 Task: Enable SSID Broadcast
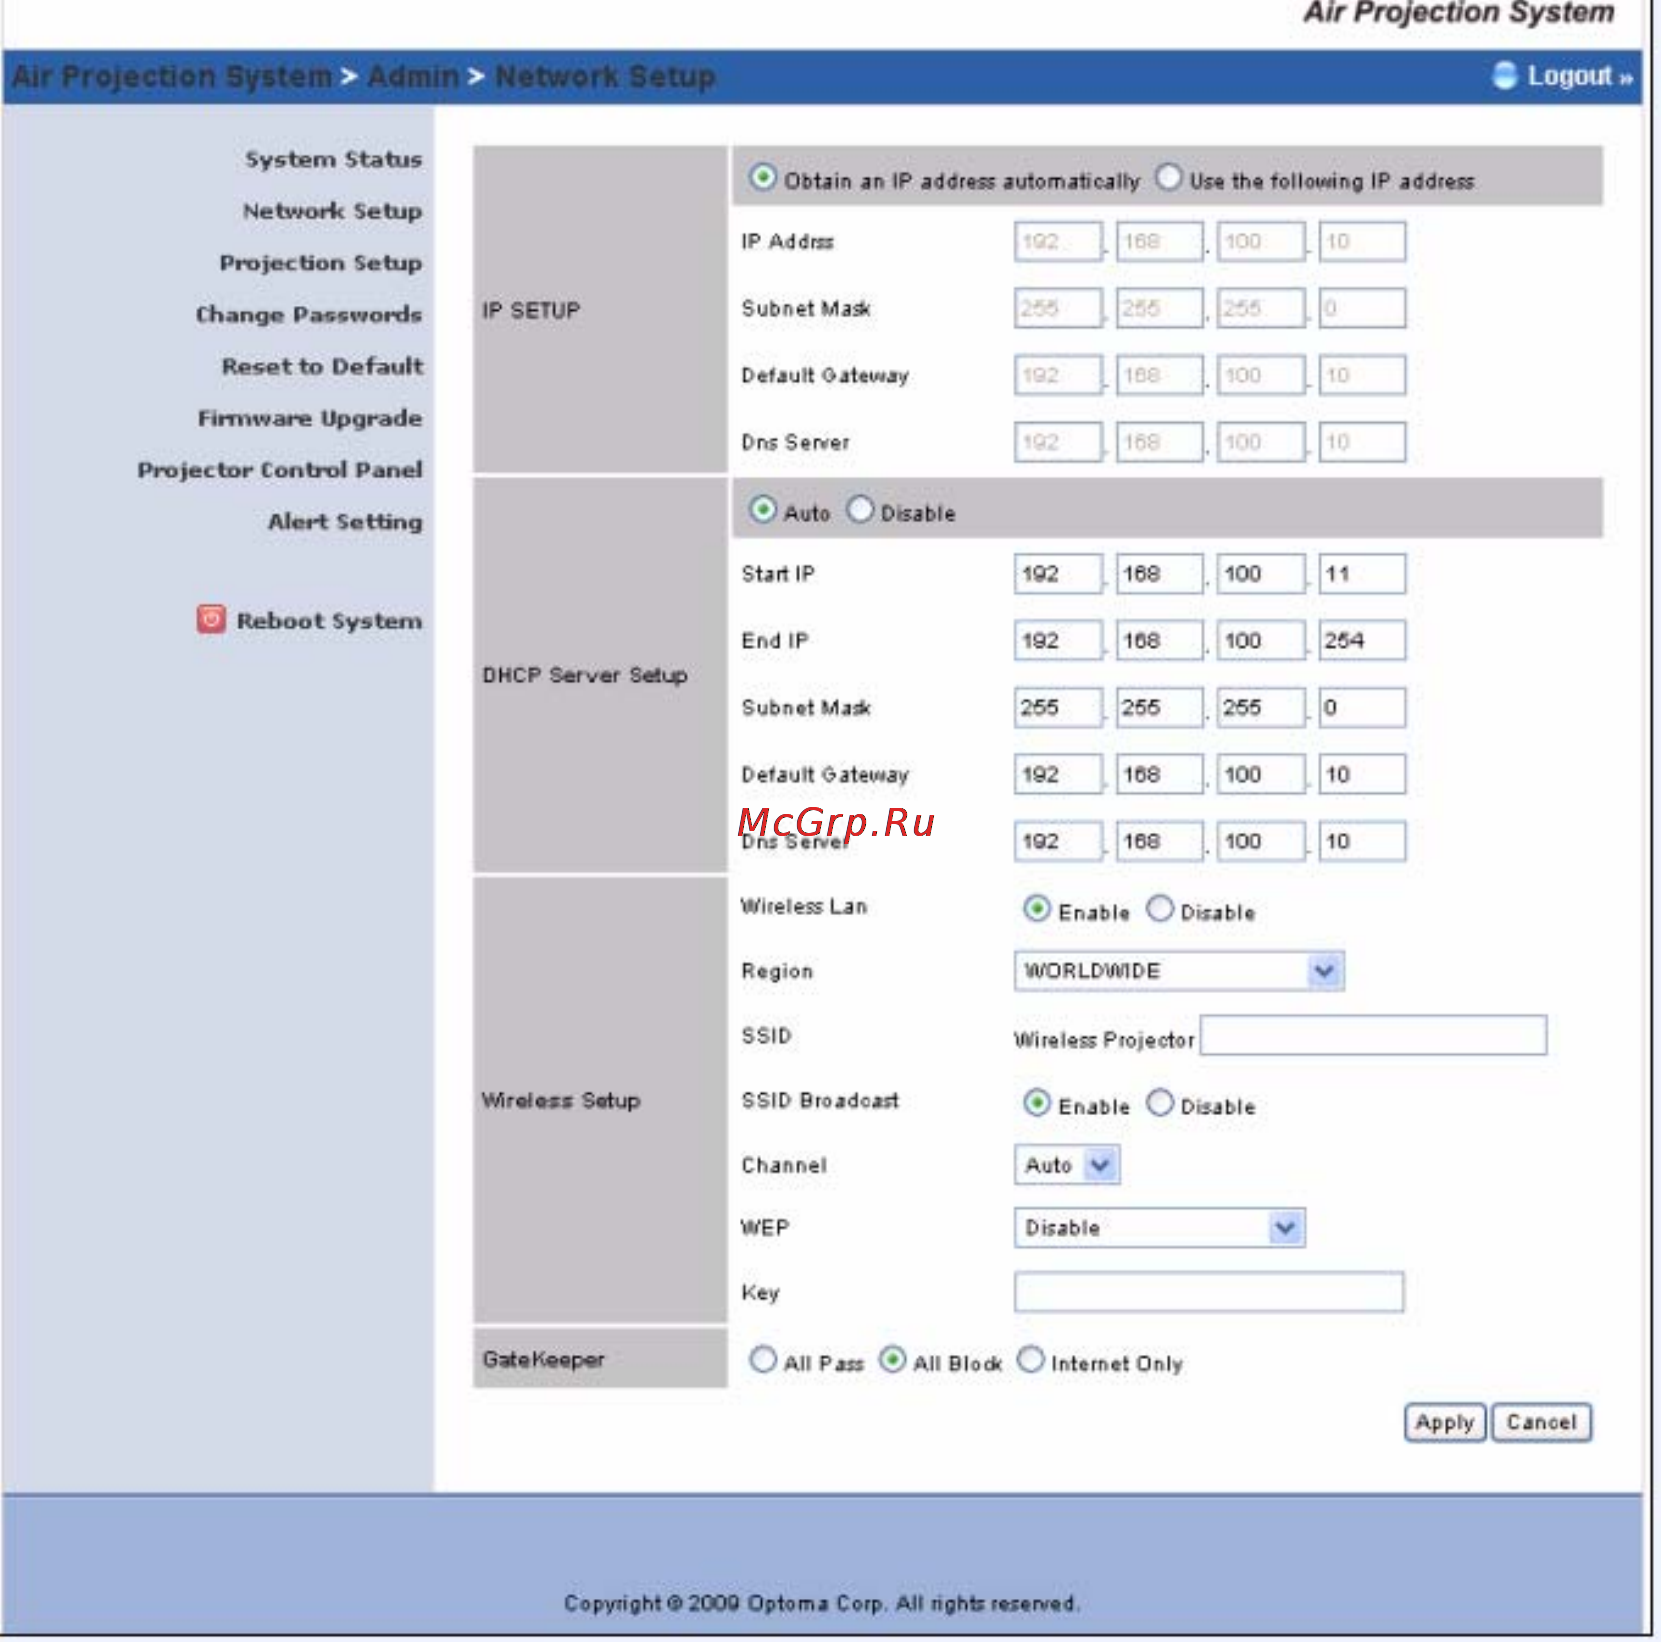coord(1037,1103)
